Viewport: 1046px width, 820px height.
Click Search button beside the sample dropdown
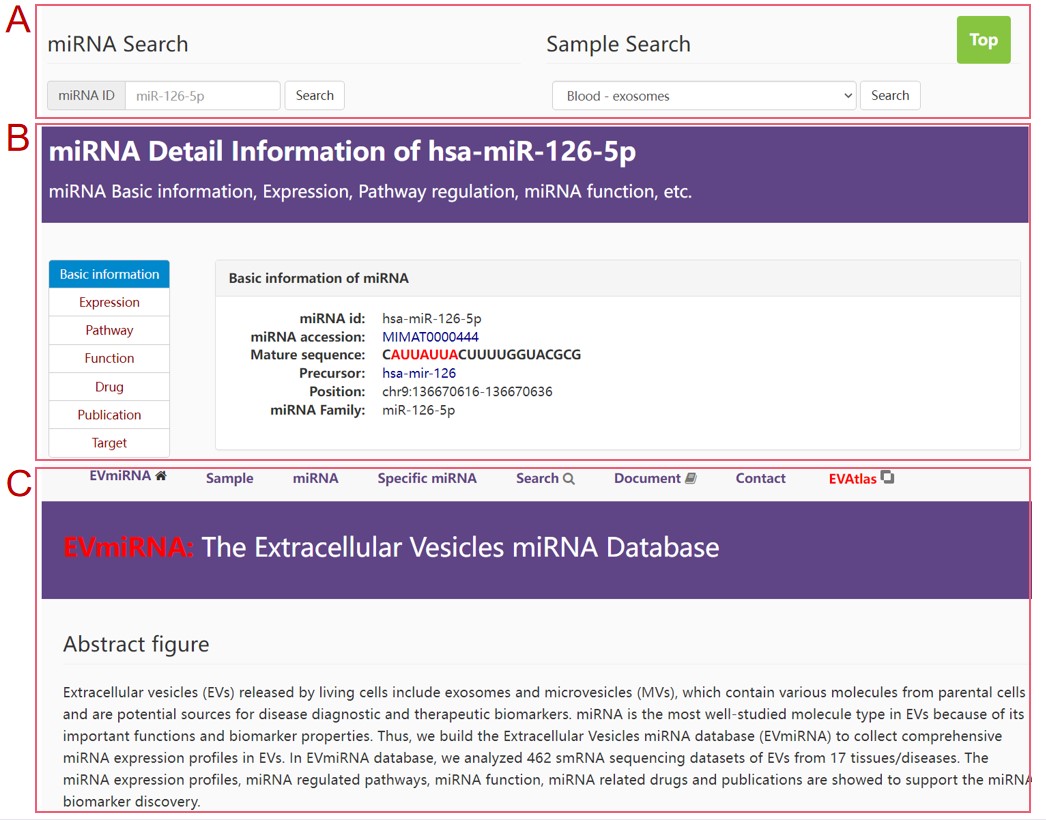point(890,95)
